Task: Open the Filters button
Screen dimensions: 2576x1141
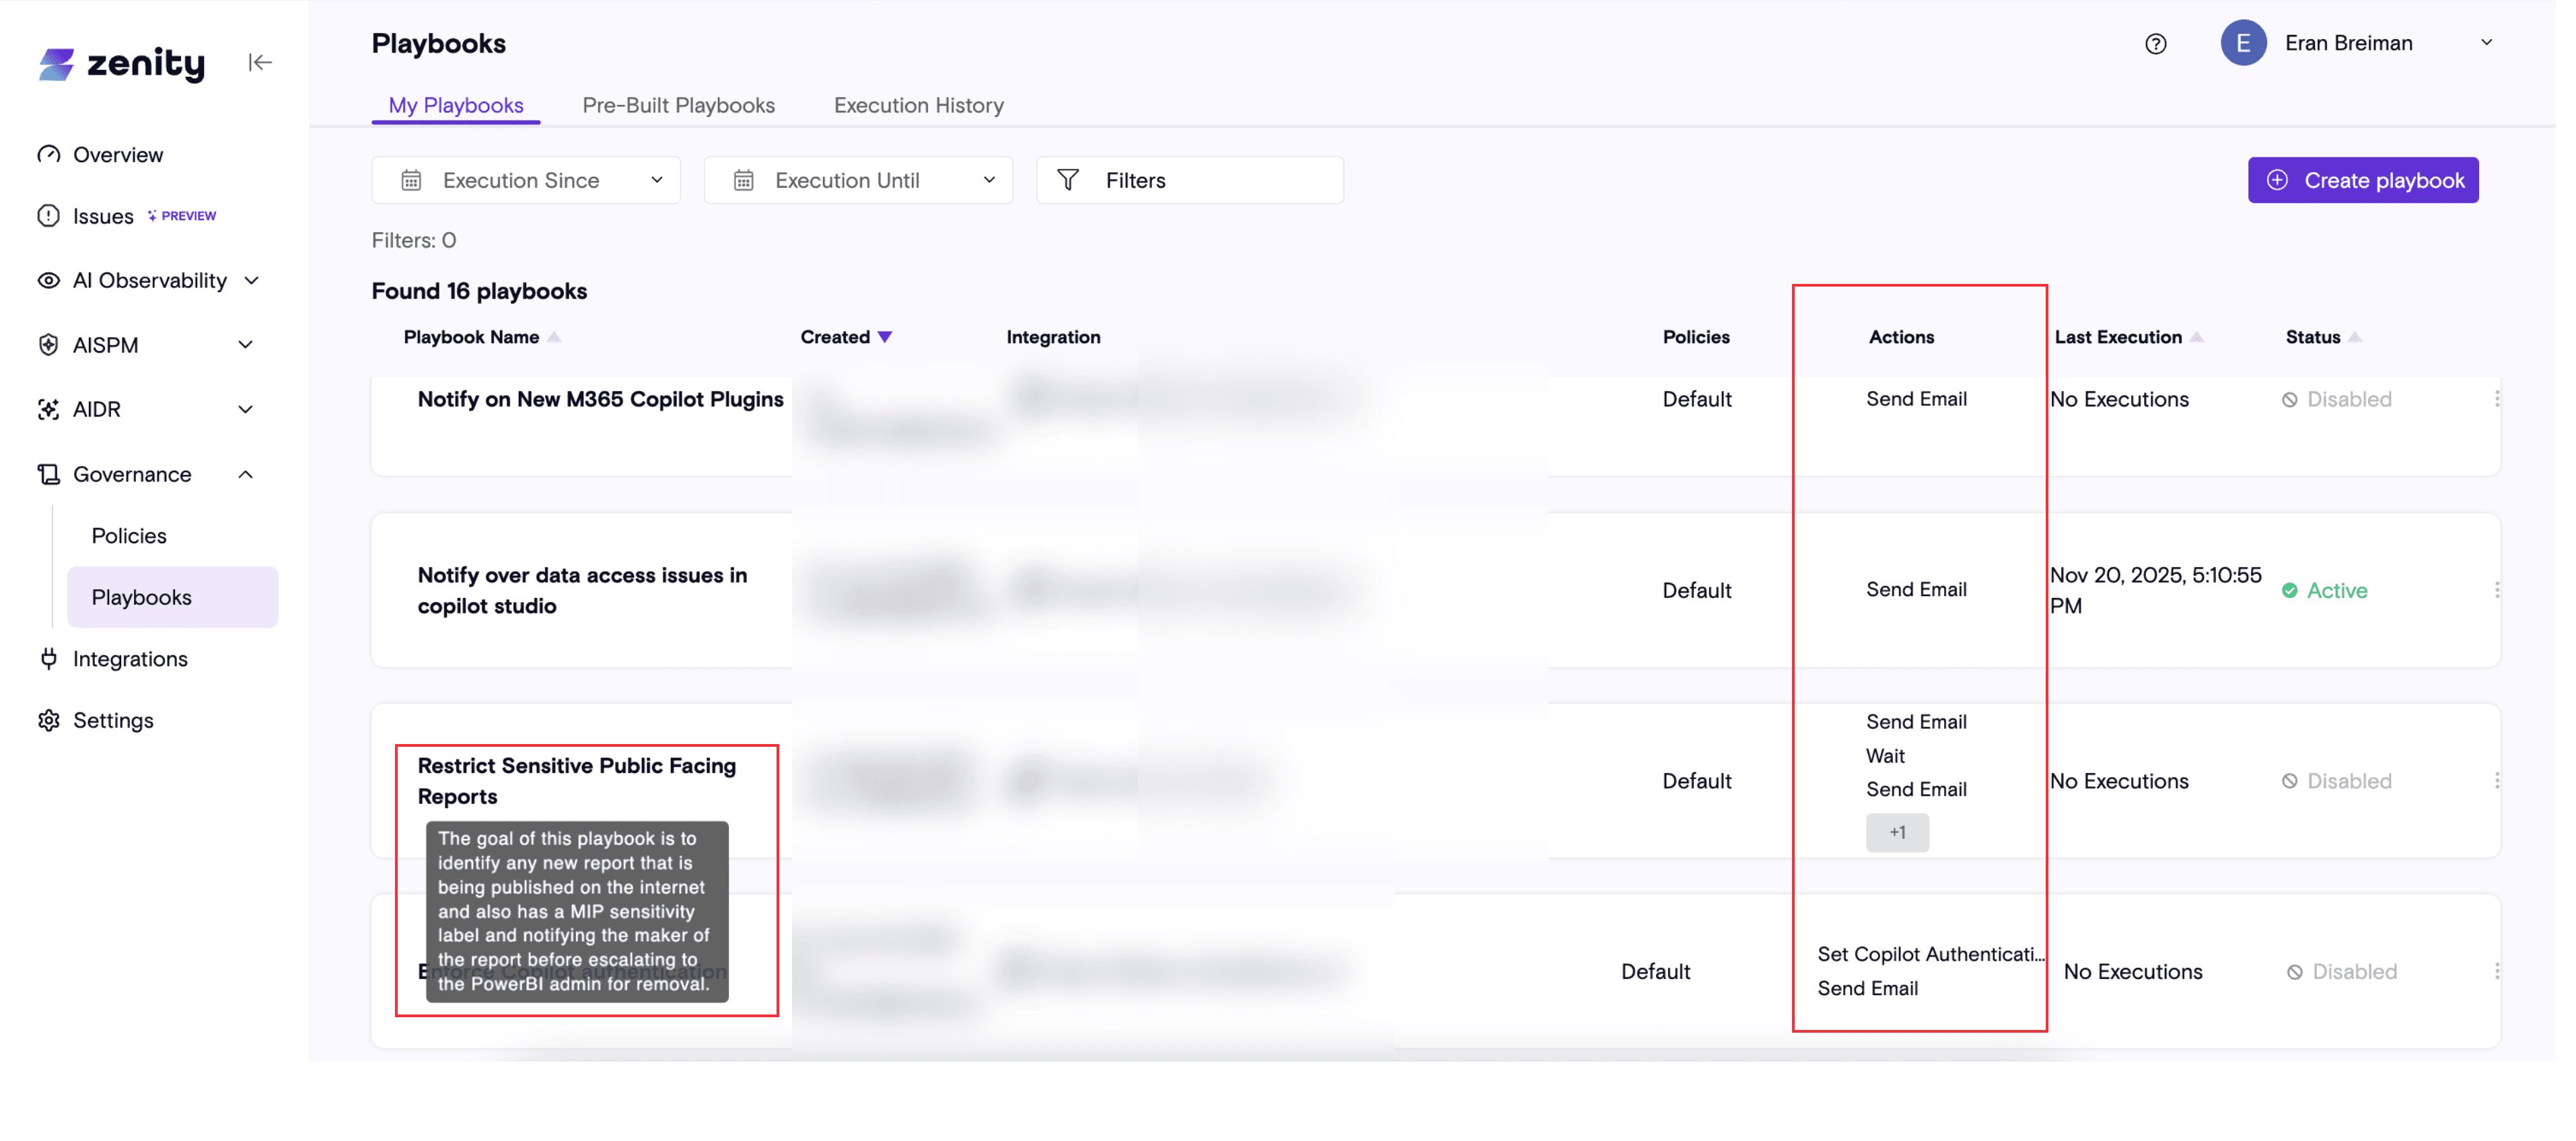Action: pyautogui.click(x=1190, y=180)
